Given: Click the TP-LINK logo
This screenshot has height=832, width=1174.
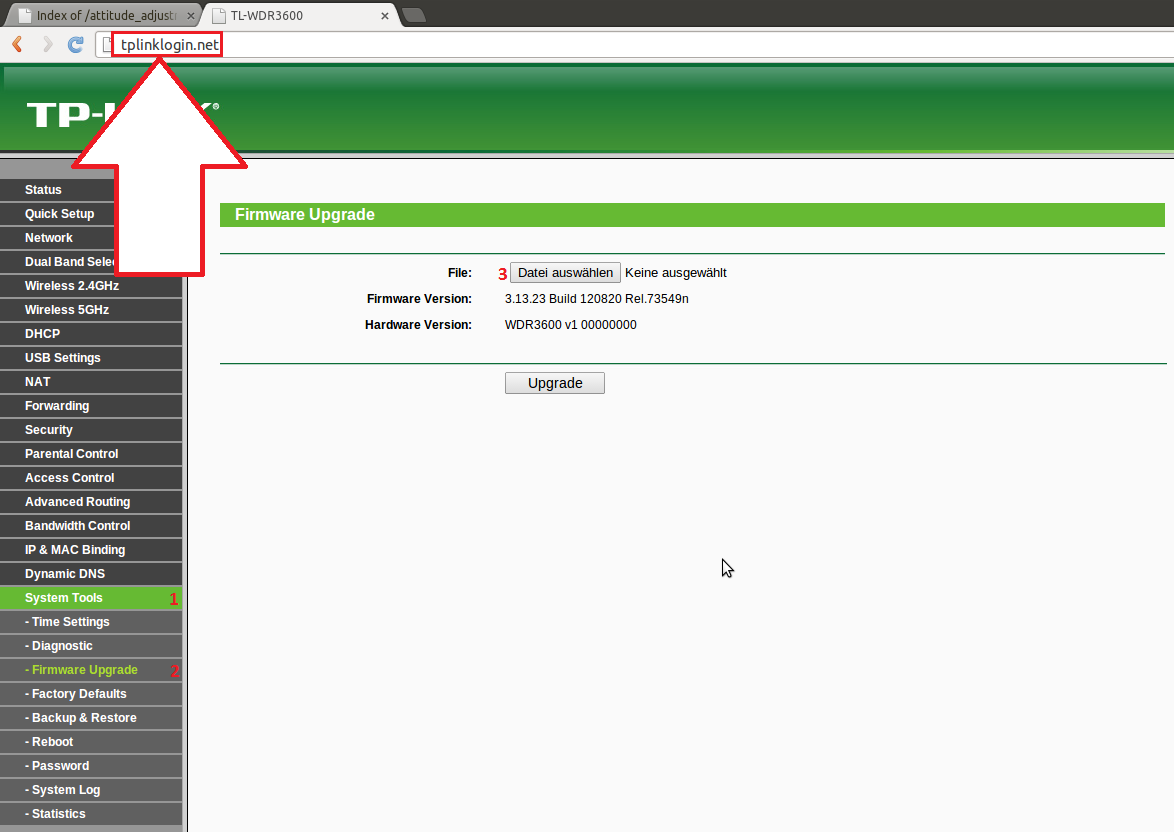Looking at the screenshot, I should click(122, 115).
